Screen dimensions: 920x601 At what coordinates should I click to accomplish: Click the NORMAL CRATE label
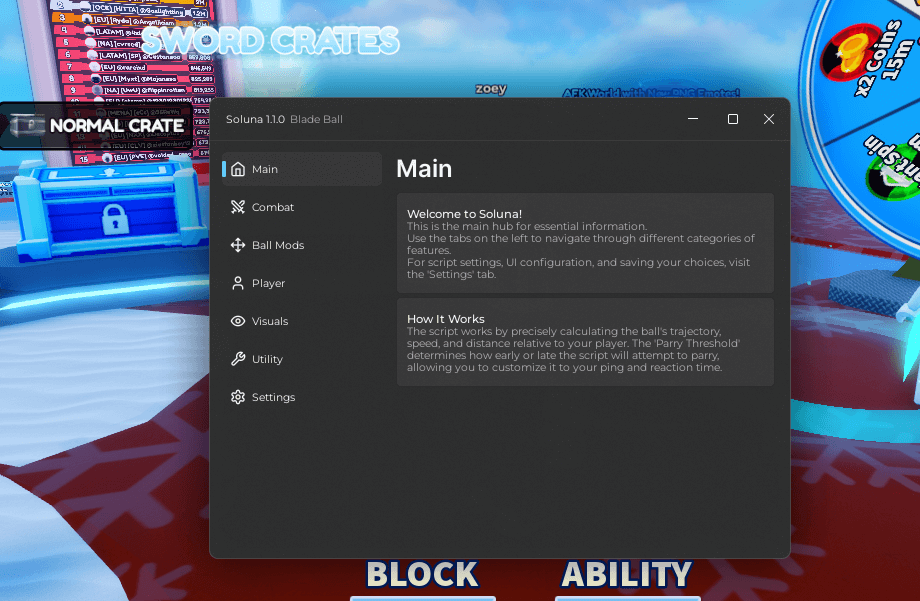coord(116,126)
